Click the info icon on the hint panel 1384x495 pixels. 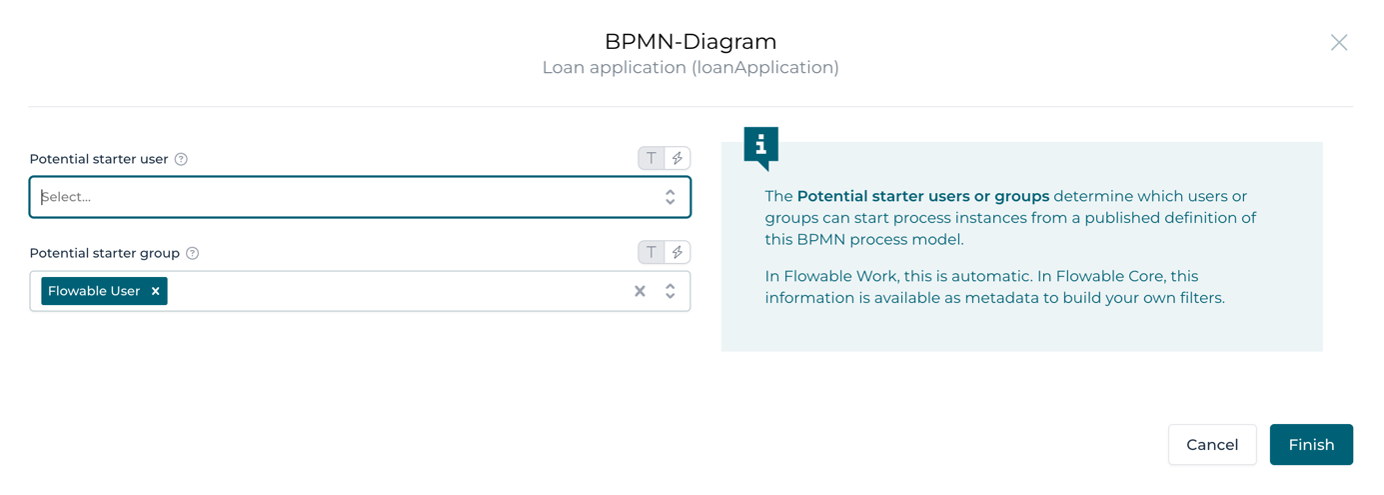[761, 146]
